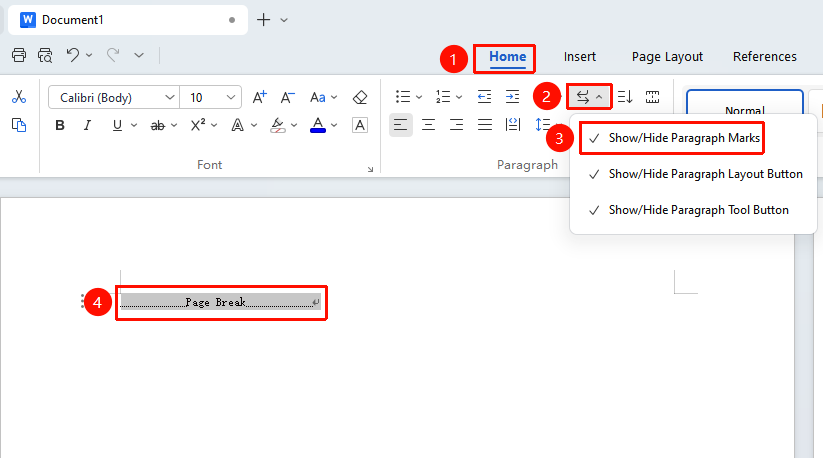
Task: Add a new document tab with plus
Action: coord(263,20)
